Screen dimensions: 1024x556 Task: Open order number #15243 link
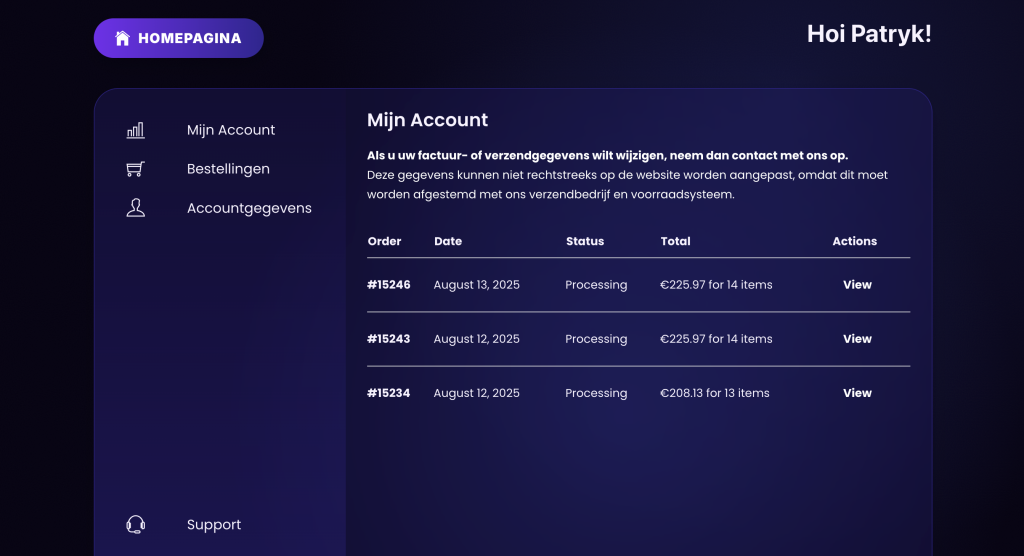(389, 339)
